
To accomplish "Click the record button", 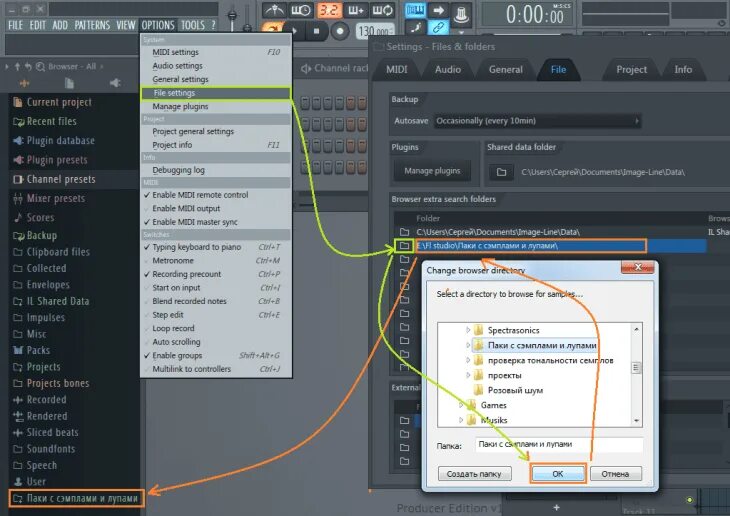I will [340, 31].
